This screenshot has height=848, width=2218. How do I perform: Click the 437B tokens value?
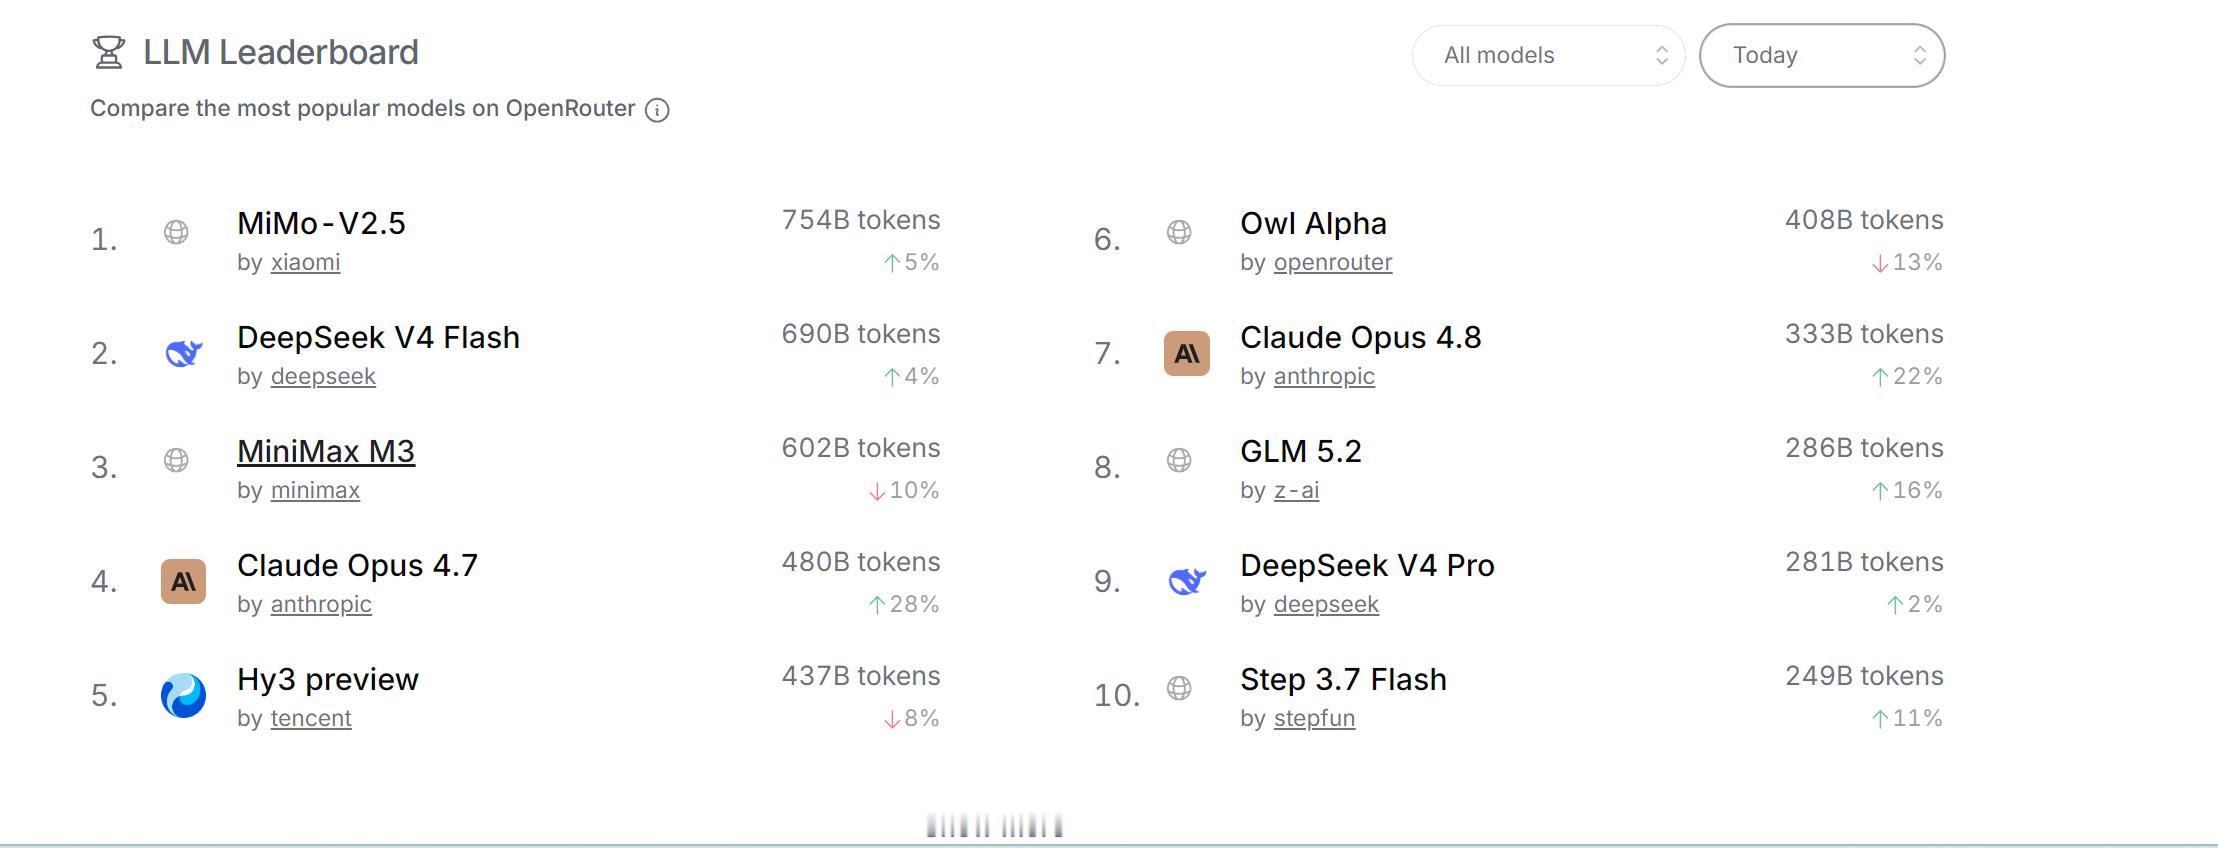point(860,676)
